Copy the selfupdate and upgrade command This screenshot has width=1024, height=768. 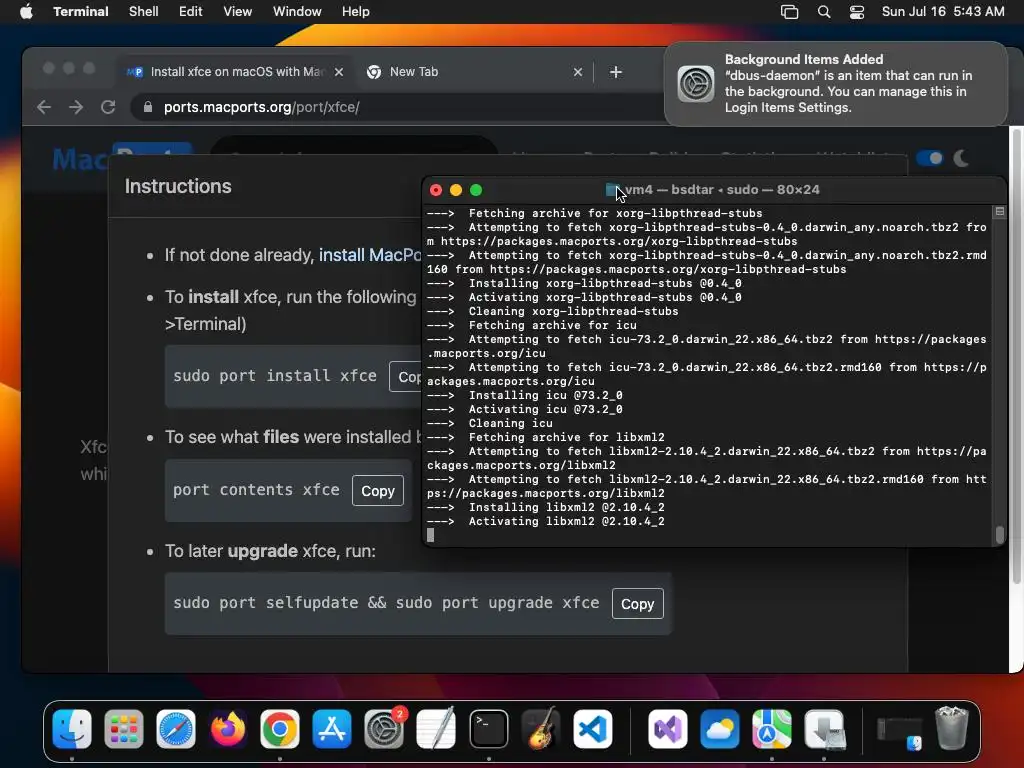point(637,604)
